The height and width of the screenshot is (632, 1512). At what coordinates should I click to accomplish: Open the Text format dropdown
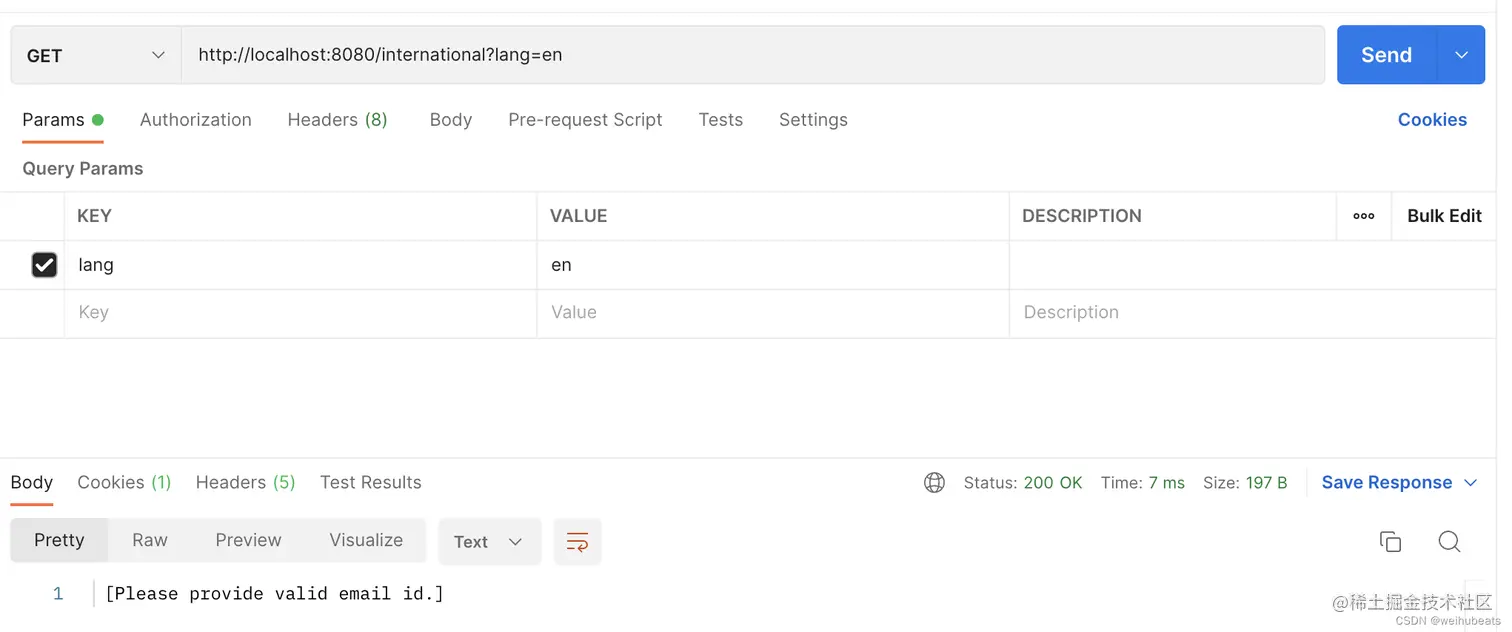(x=489, y=541)
